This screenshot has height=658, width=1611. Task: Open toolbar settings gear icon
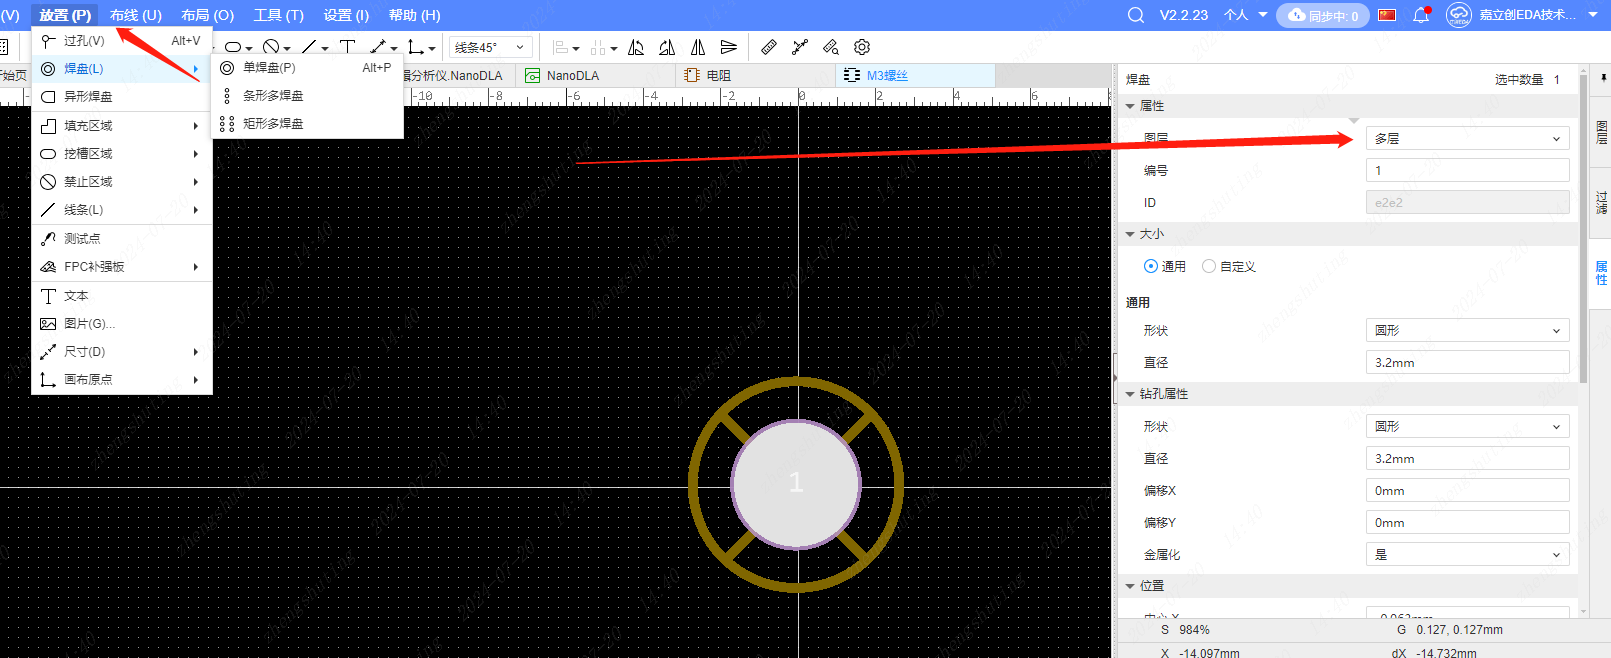pos(862,47)
